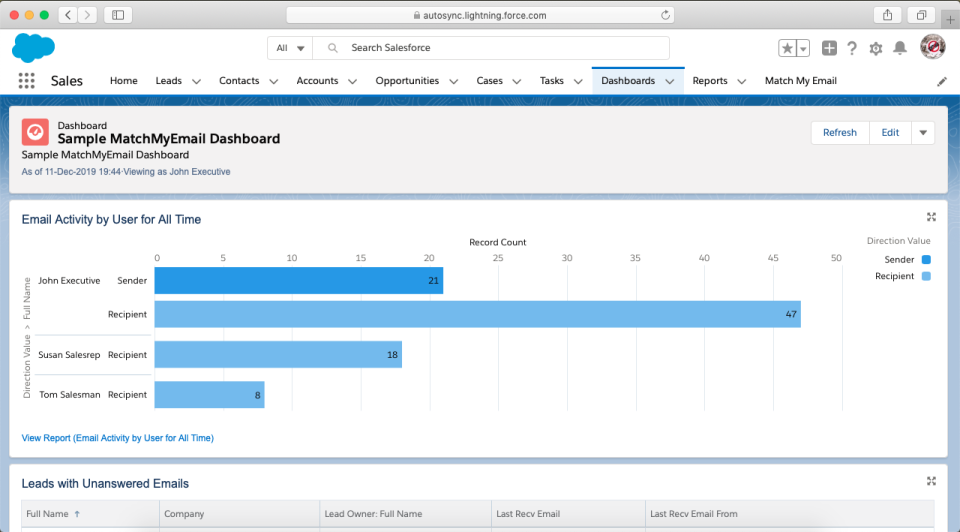Open the Help question mark icon
Image resolution: width=960 pixels, height=532 pixels.
tap(852, 48)
